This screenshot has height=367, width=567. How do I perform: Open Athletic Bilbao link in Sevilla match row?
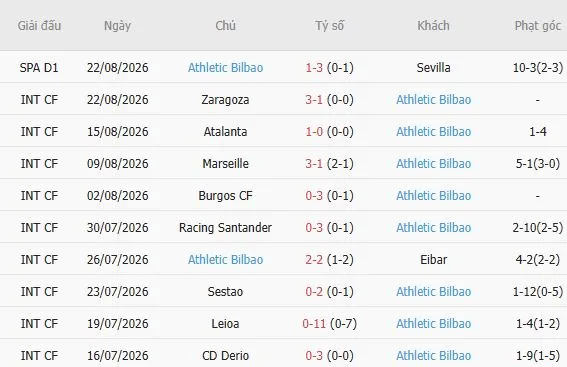[225, 68]
